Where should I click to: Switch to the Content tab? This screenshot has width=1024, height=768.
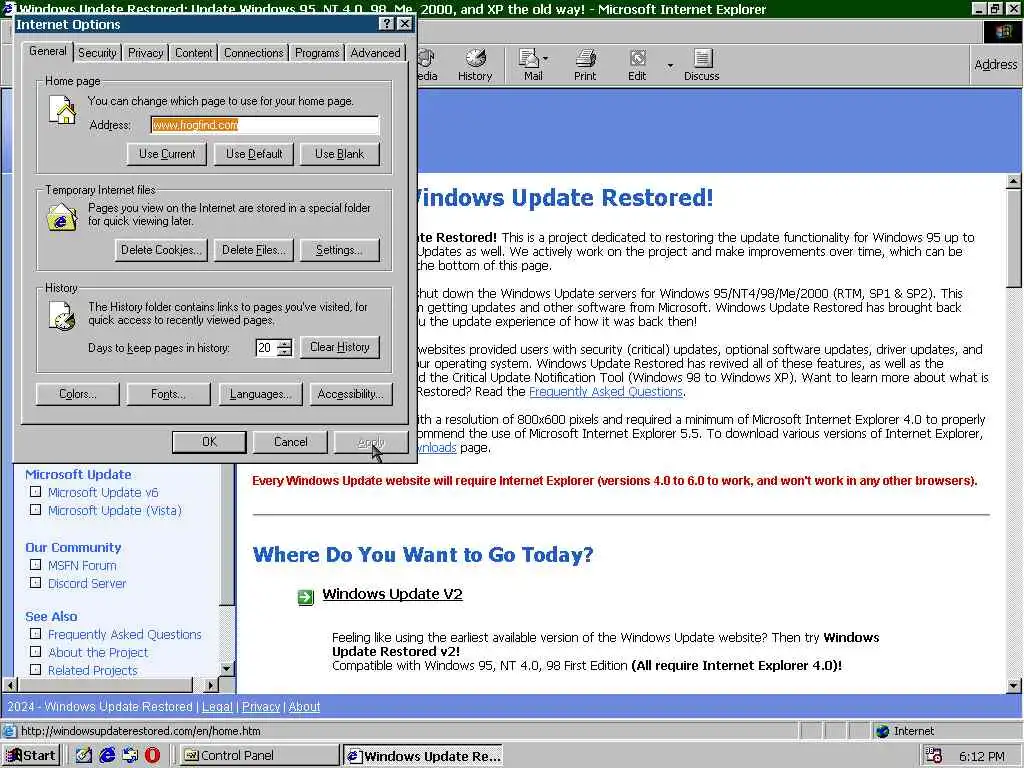pyautogui.click(x=193, y=53)
